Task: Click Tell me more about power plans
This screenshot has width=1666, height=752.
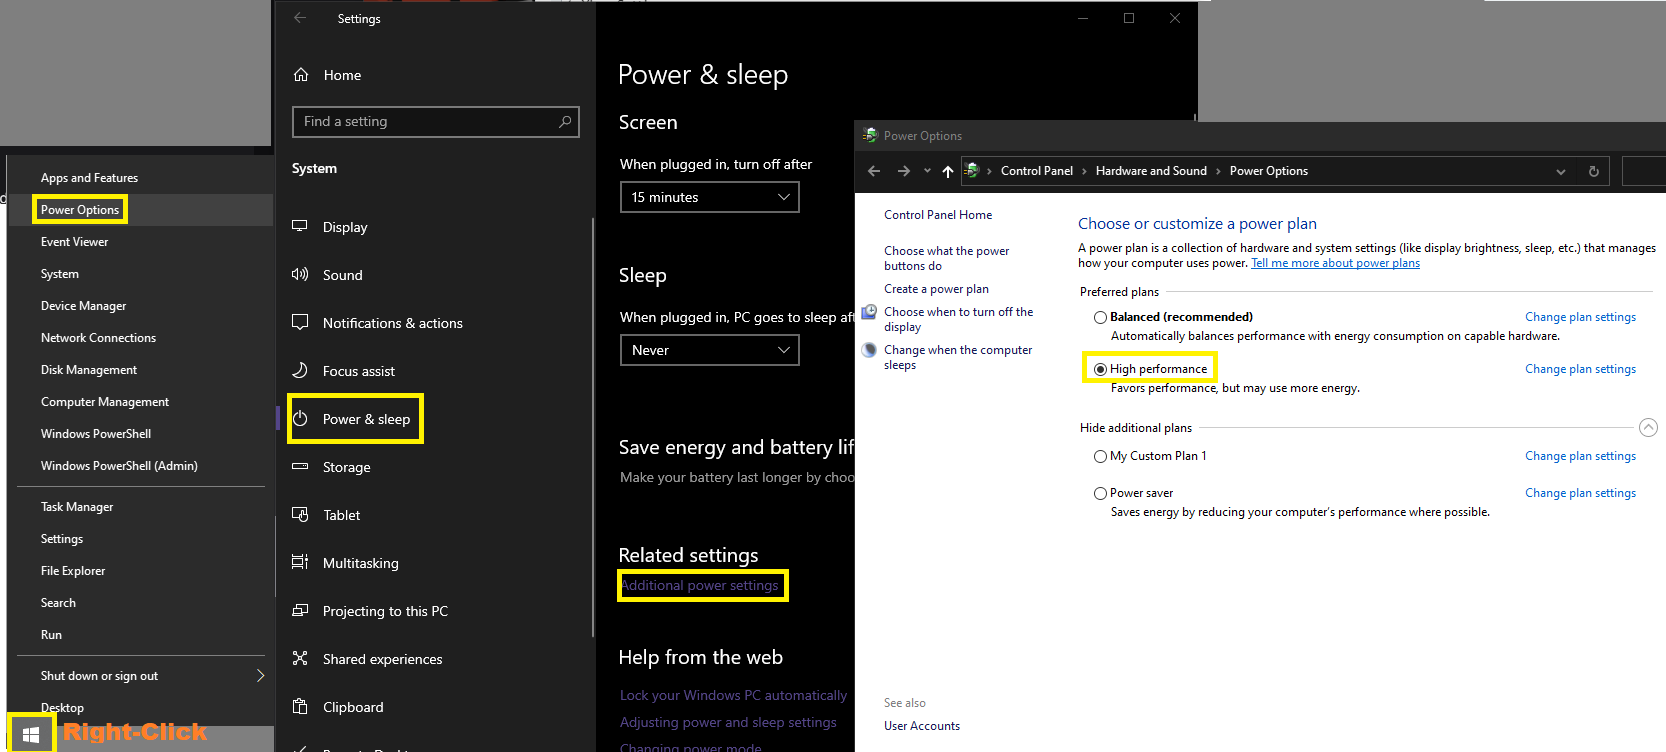Action: point(1335,263)
